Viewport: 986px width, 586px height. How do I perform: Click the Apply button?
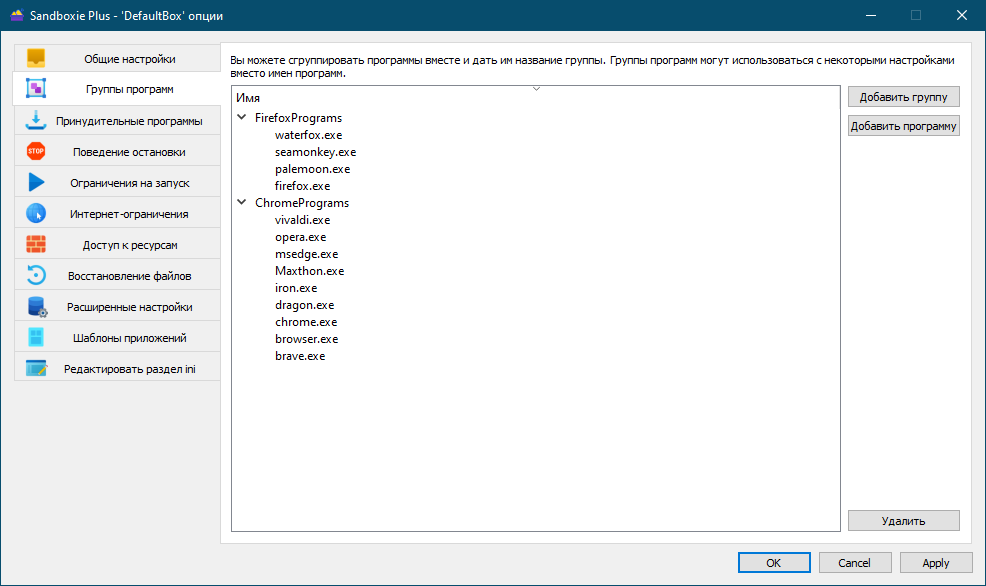pos(936,563)
